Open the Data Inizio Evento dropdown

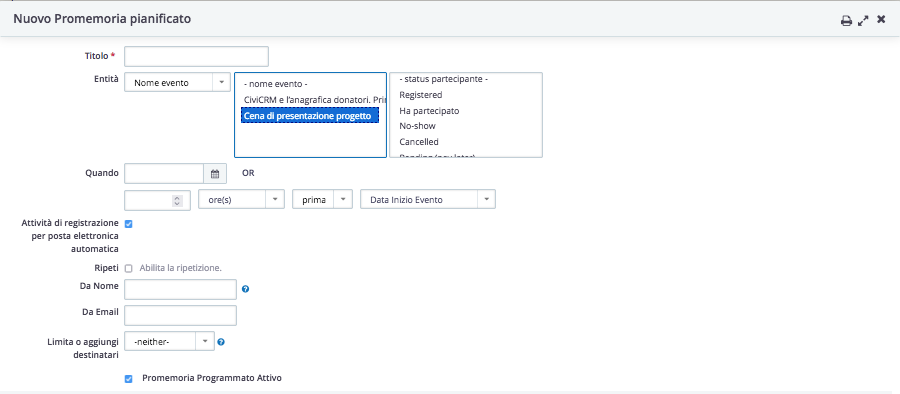pyautogui.click(x=428, y=200)
